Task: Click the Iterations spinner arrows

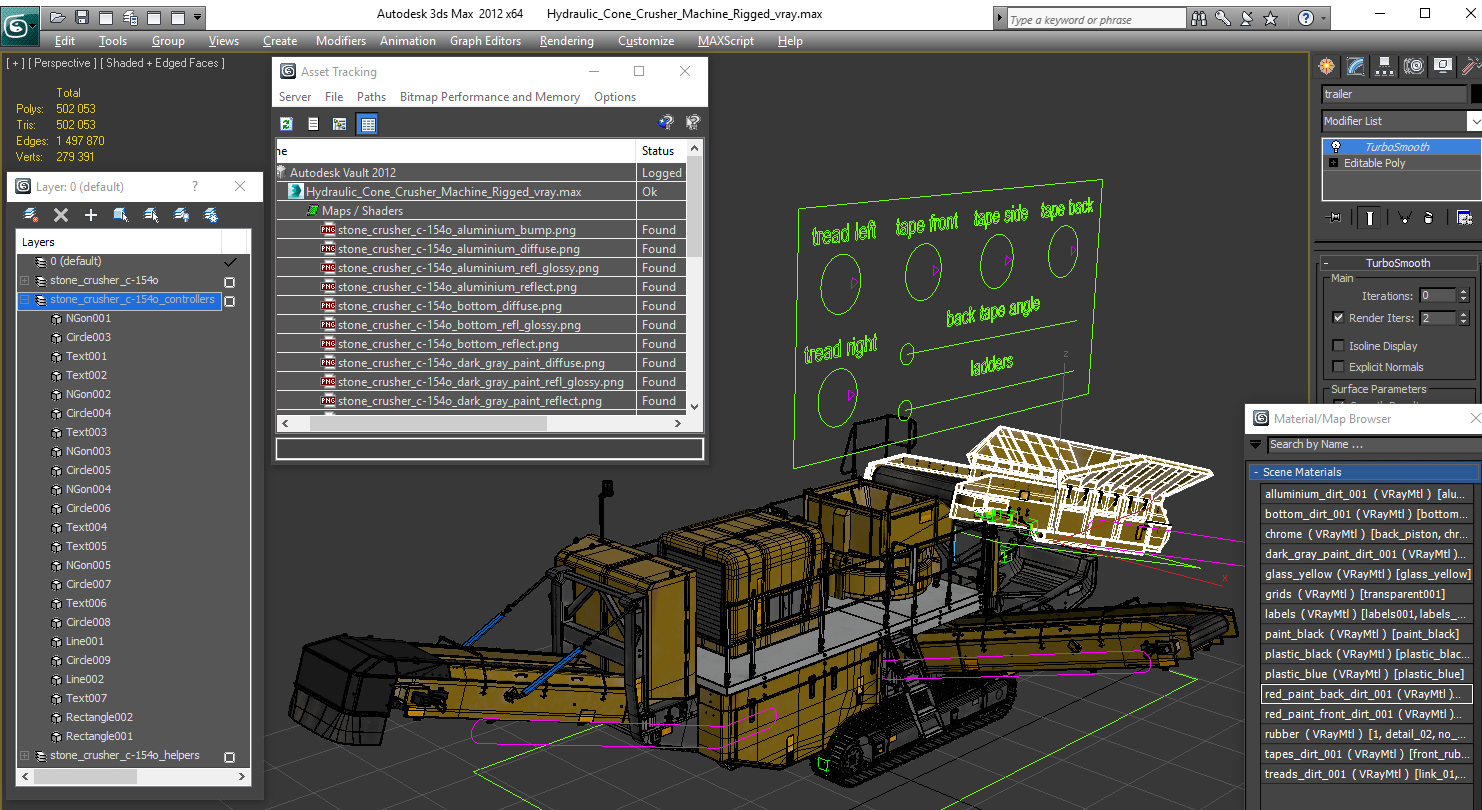Action: (1464, 296)
